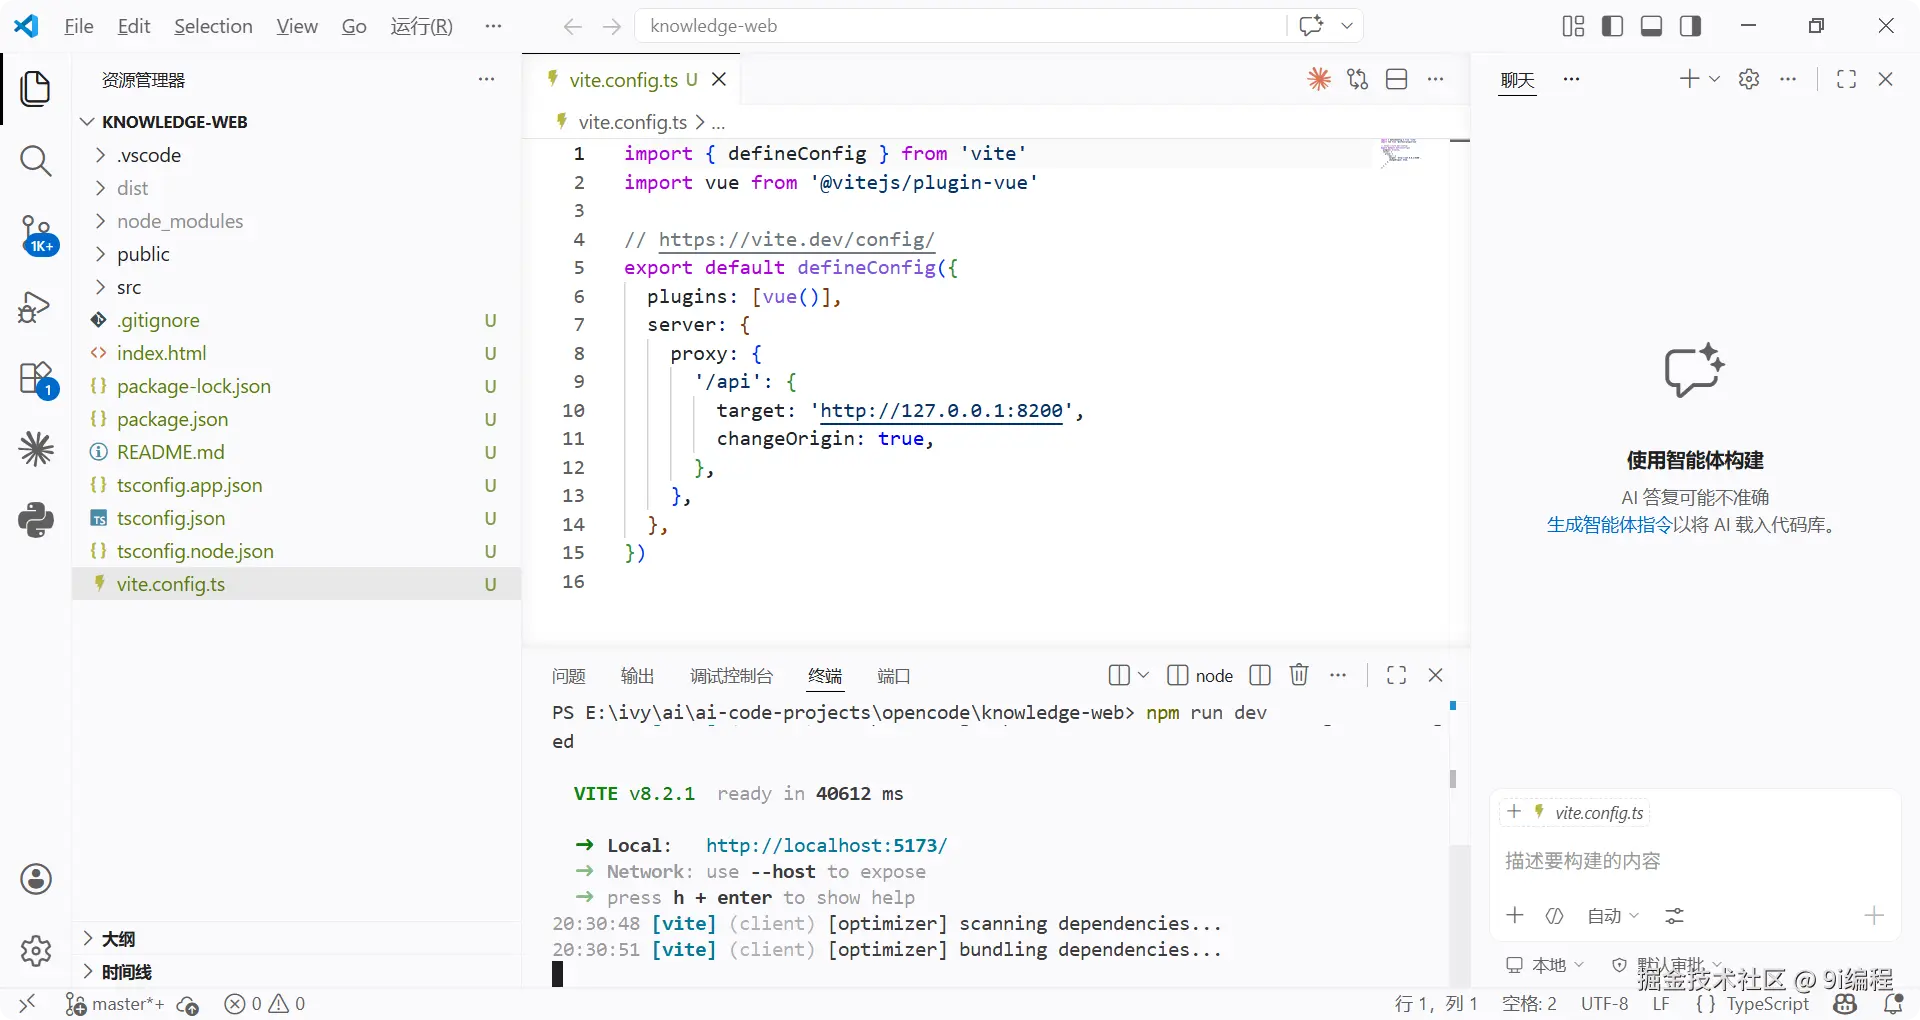The image size is (1920, 1020).
Task: Open the 自动 mode dropdown in chat
Action: (x=1613, y=916)
